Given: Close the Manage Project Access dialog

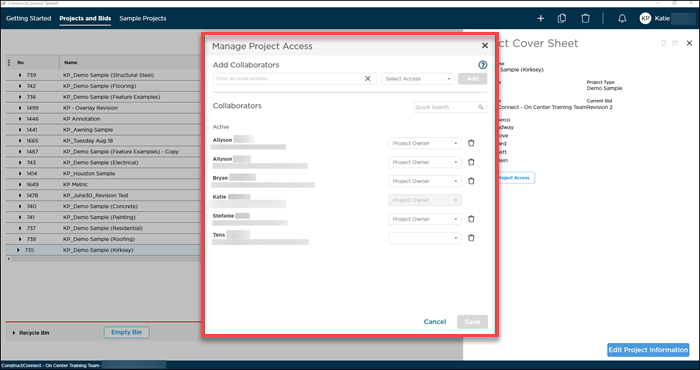Looking at the screenshot, I should (485, 46).
